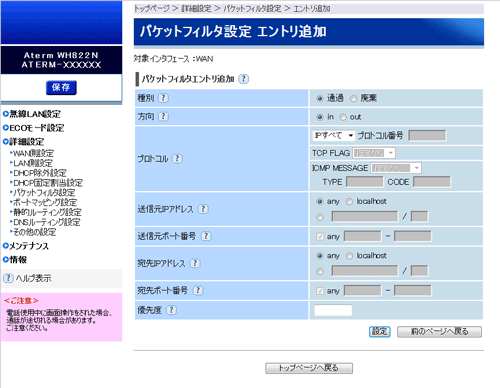Screen dimensions: 500x388
Task: Click the ICMP TYPE input field
Action: click(365, 182)
